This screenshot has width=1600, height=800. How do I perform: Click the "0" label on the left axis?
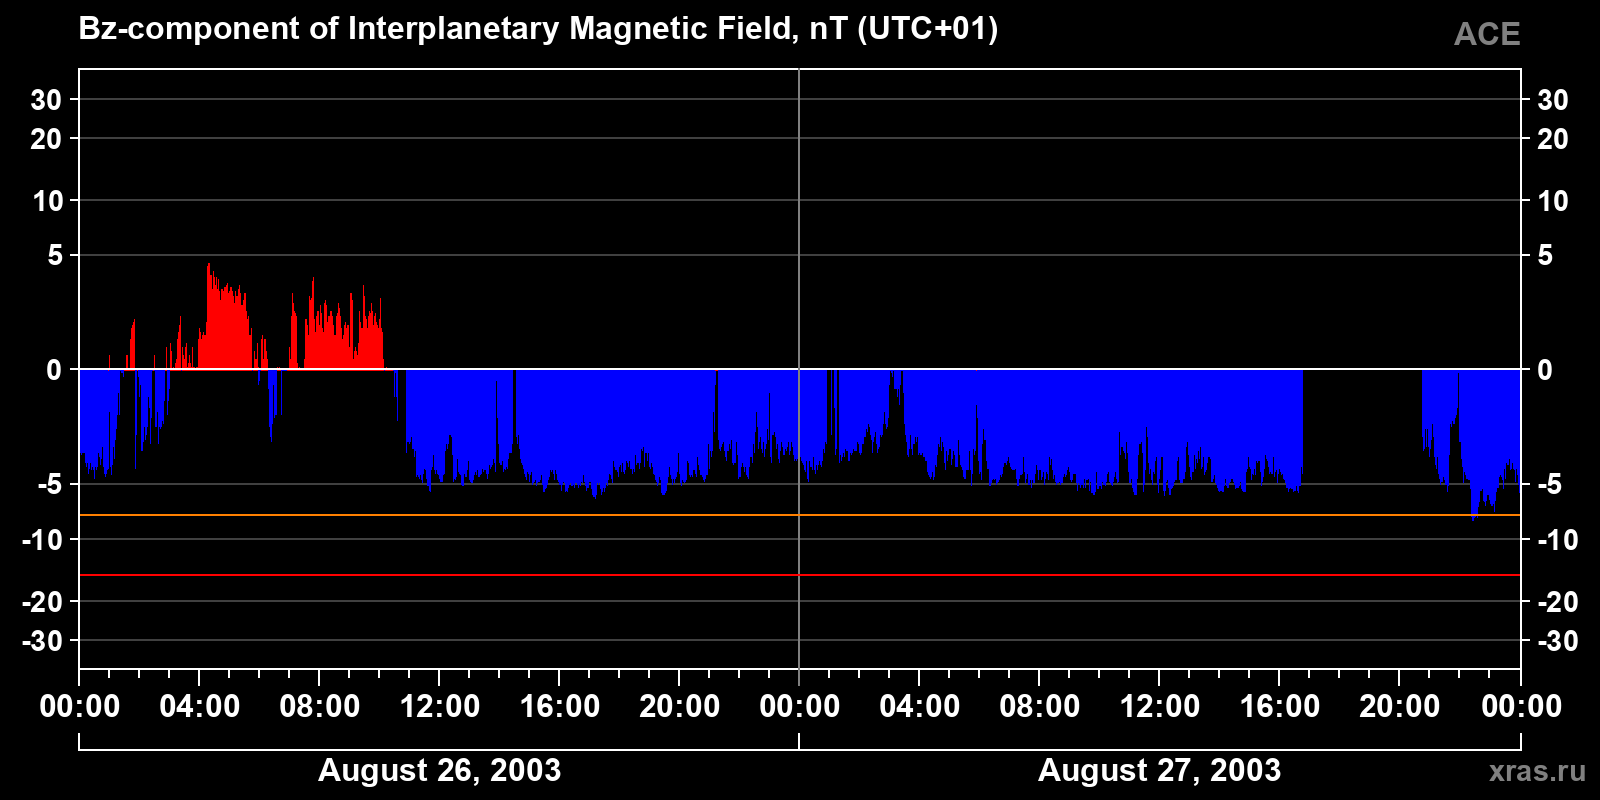(54, 370)
